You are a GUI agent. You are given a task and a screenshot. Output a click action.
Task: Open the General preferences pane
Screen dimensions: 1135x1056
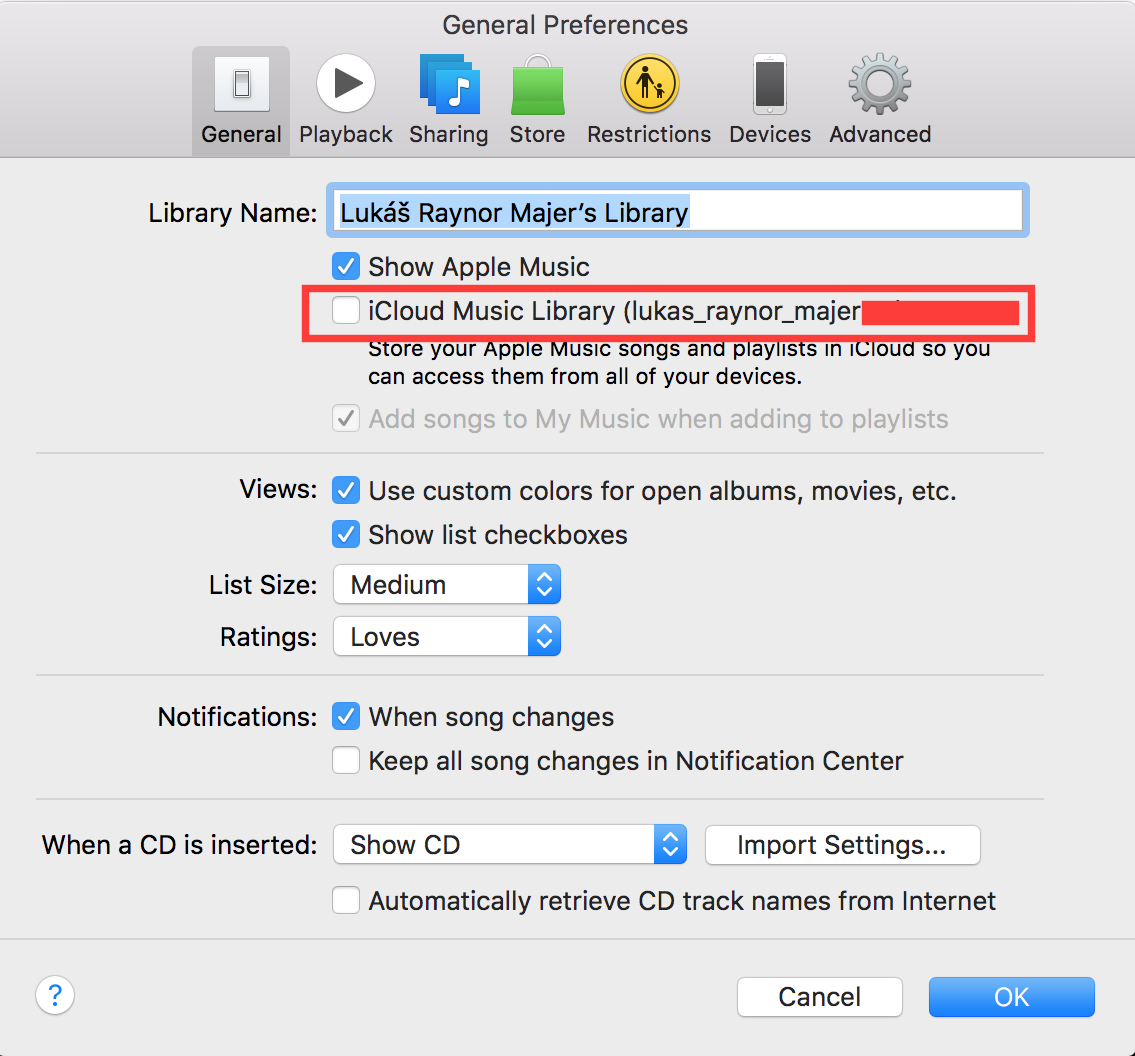(241, 101)
